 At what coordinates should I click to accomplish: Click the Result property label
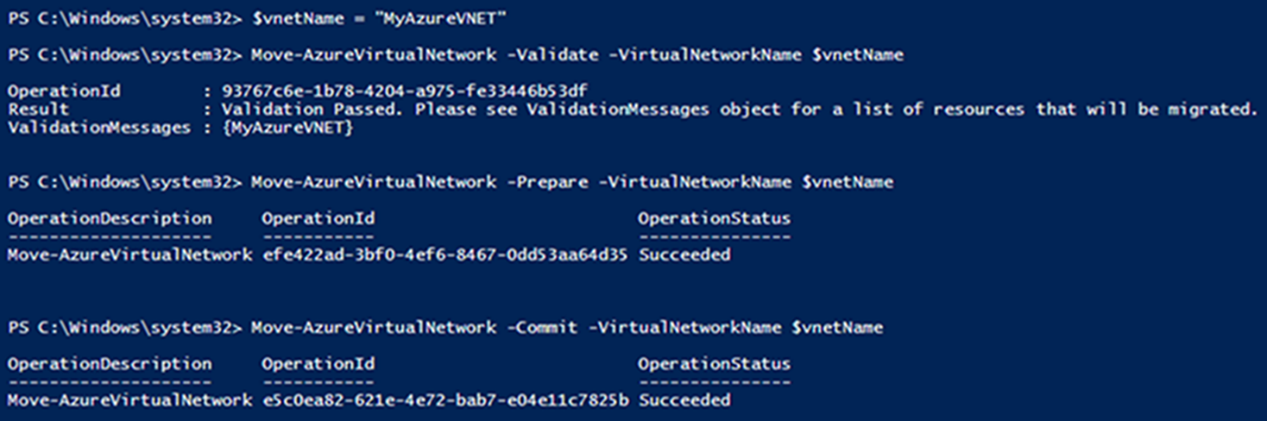(x=38, y=109)
